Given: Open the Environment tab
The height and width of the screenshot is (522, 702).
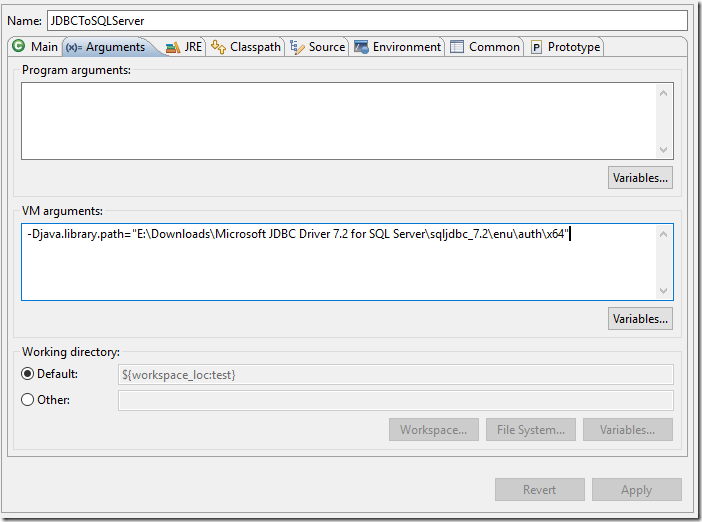Looking at the screenshot, I should 397,47.
